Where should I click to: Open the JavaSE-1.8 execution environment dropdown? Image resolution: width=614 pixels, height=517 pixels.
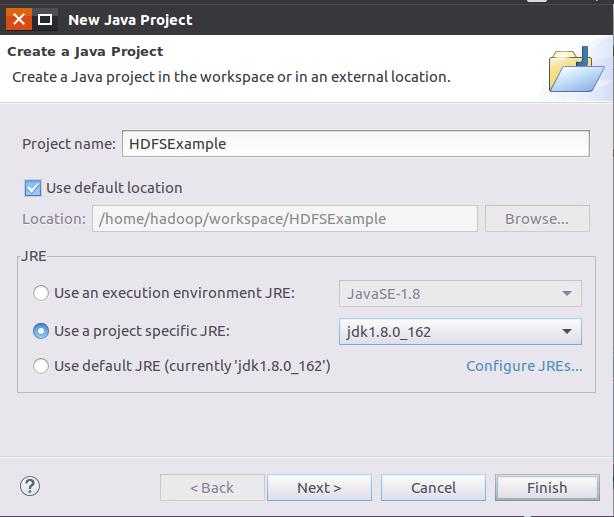(460, 293)
